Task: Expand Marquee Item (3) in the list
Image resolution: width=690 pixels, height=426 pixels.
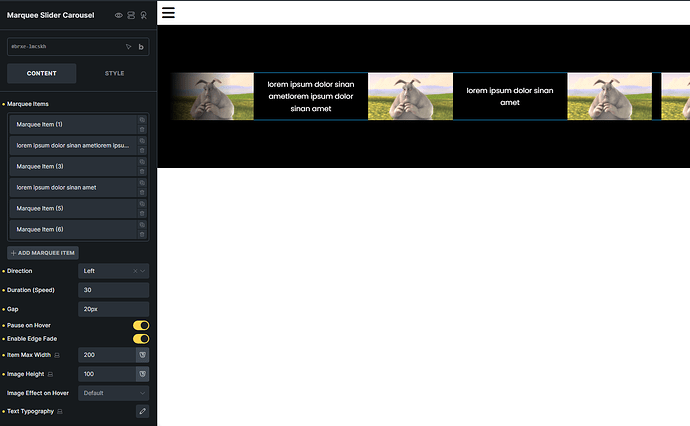Action: 72,166
